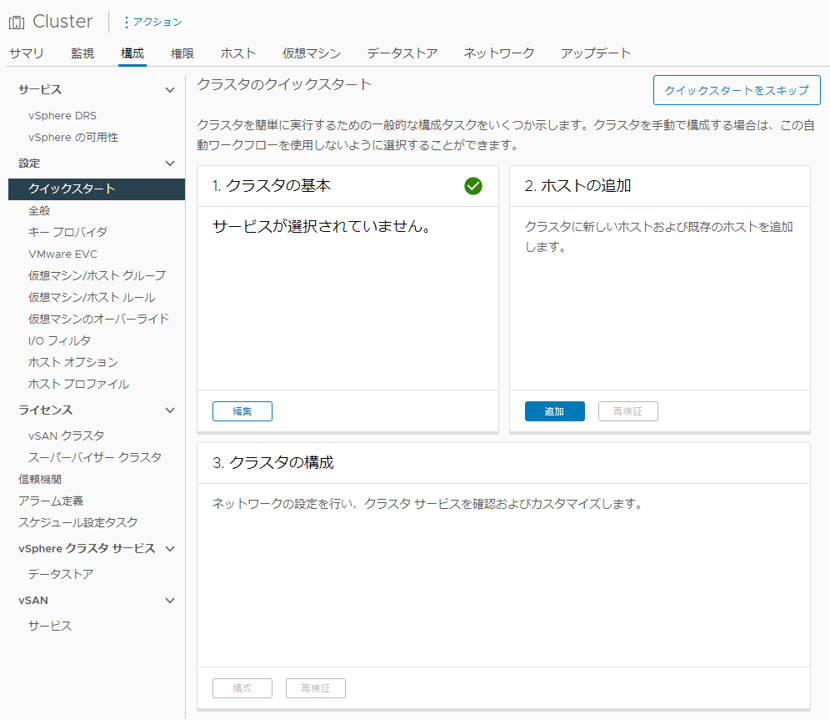Select クイックスタート in sidebar

click(x=96, y=189)
